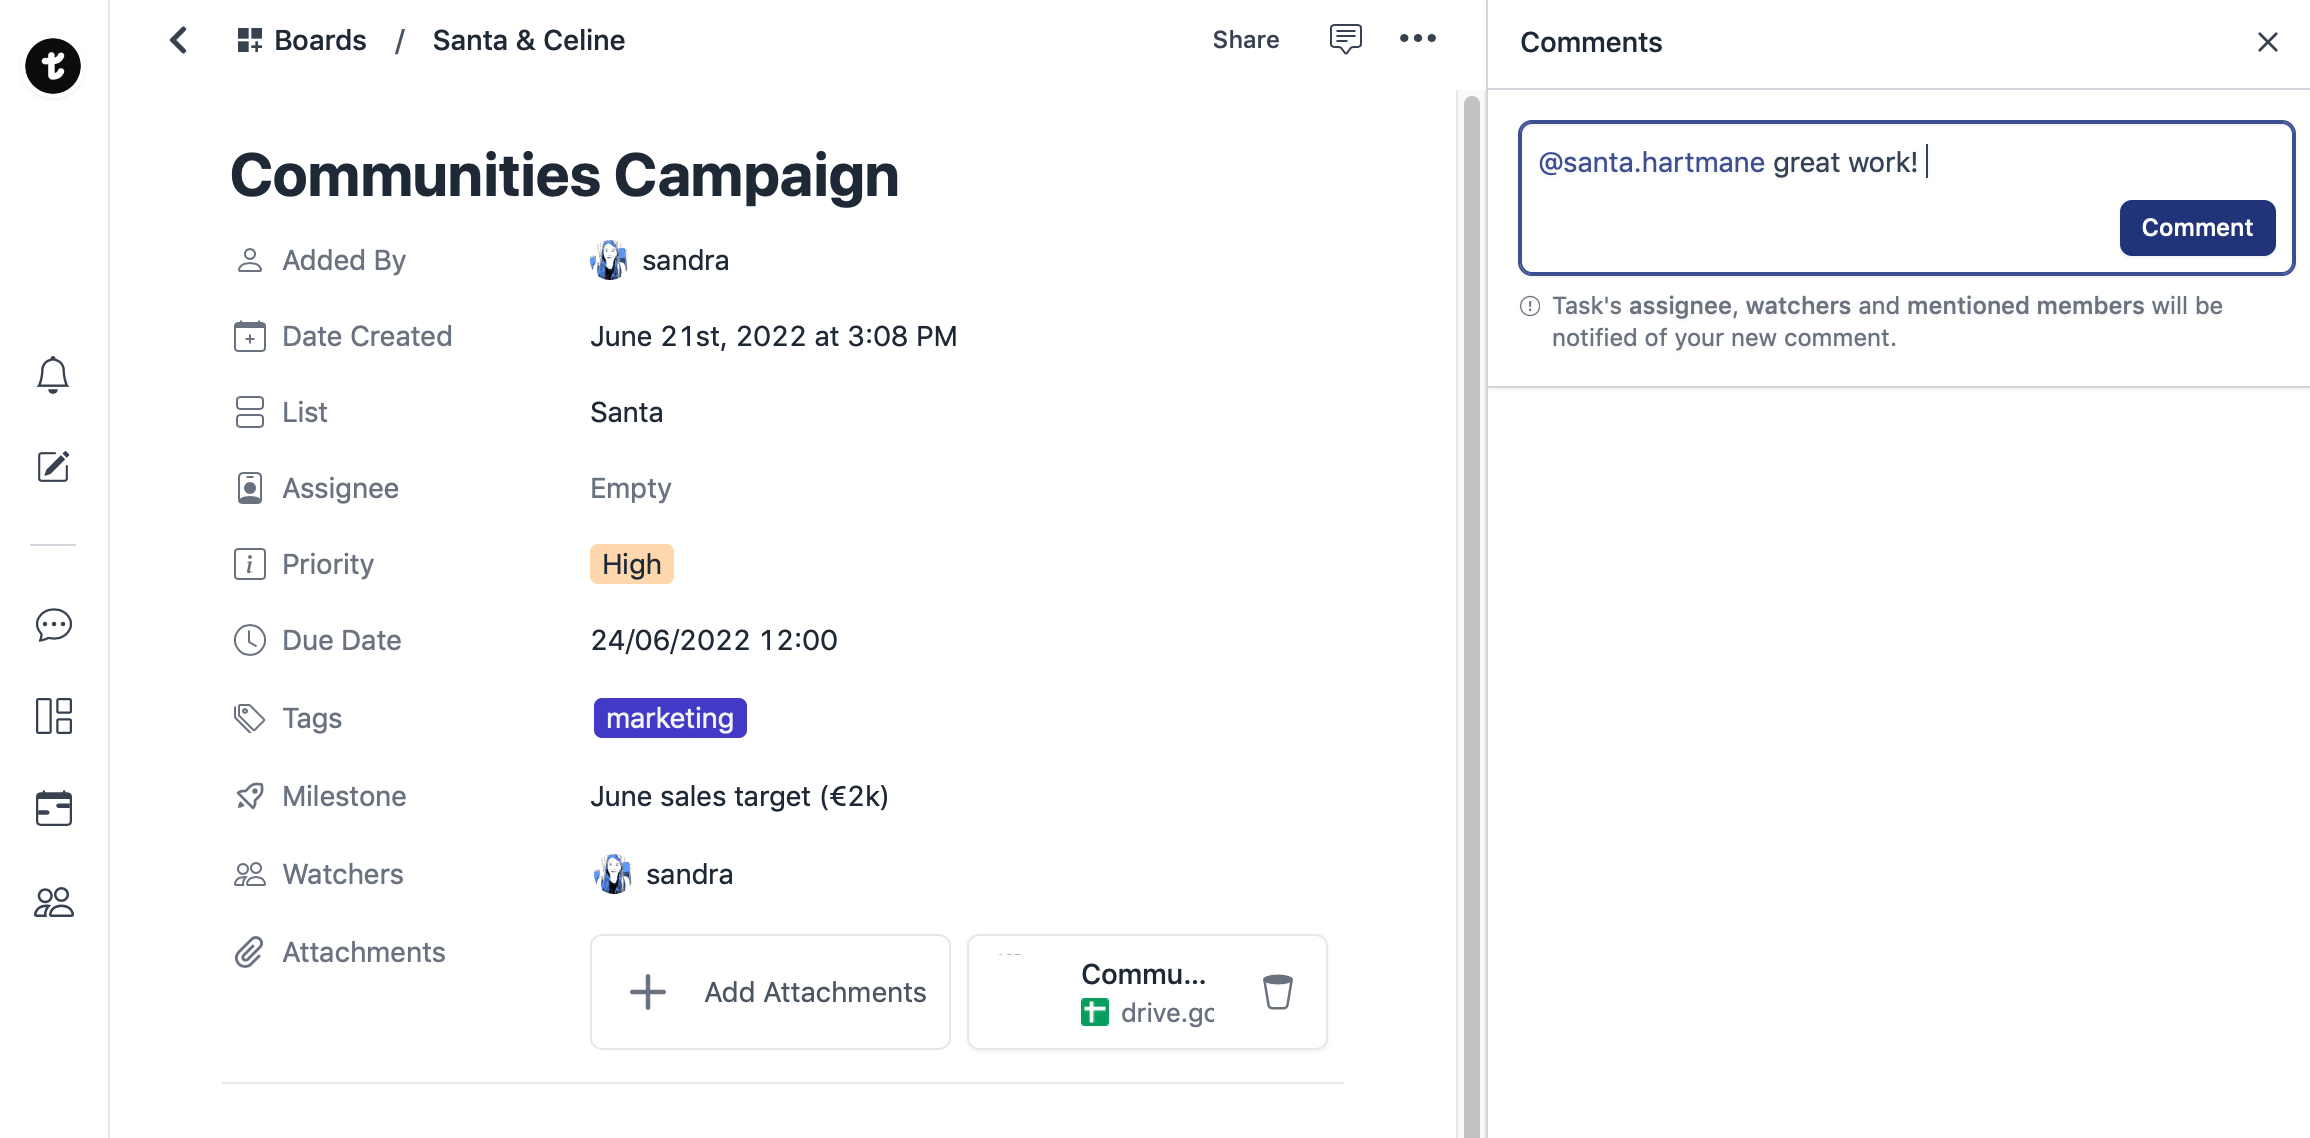Submit with the Comment button
This screenshot has width=2310, height=1138.
pos(2196,228)
